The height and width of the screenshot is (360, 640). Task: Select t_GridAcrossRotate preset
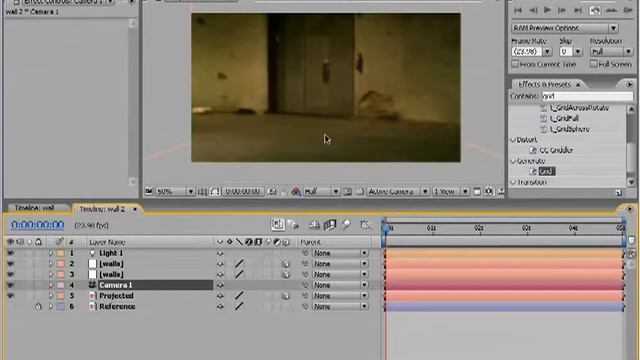(x=579, y=108)
